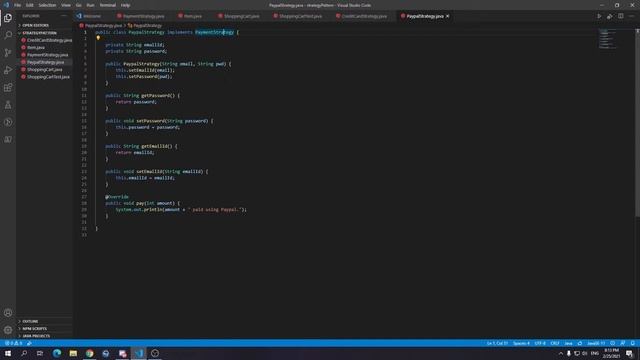640x360 pixels.
Task: Switch to Visual Studio Code taskbar icon
Action: coord(139,353)
